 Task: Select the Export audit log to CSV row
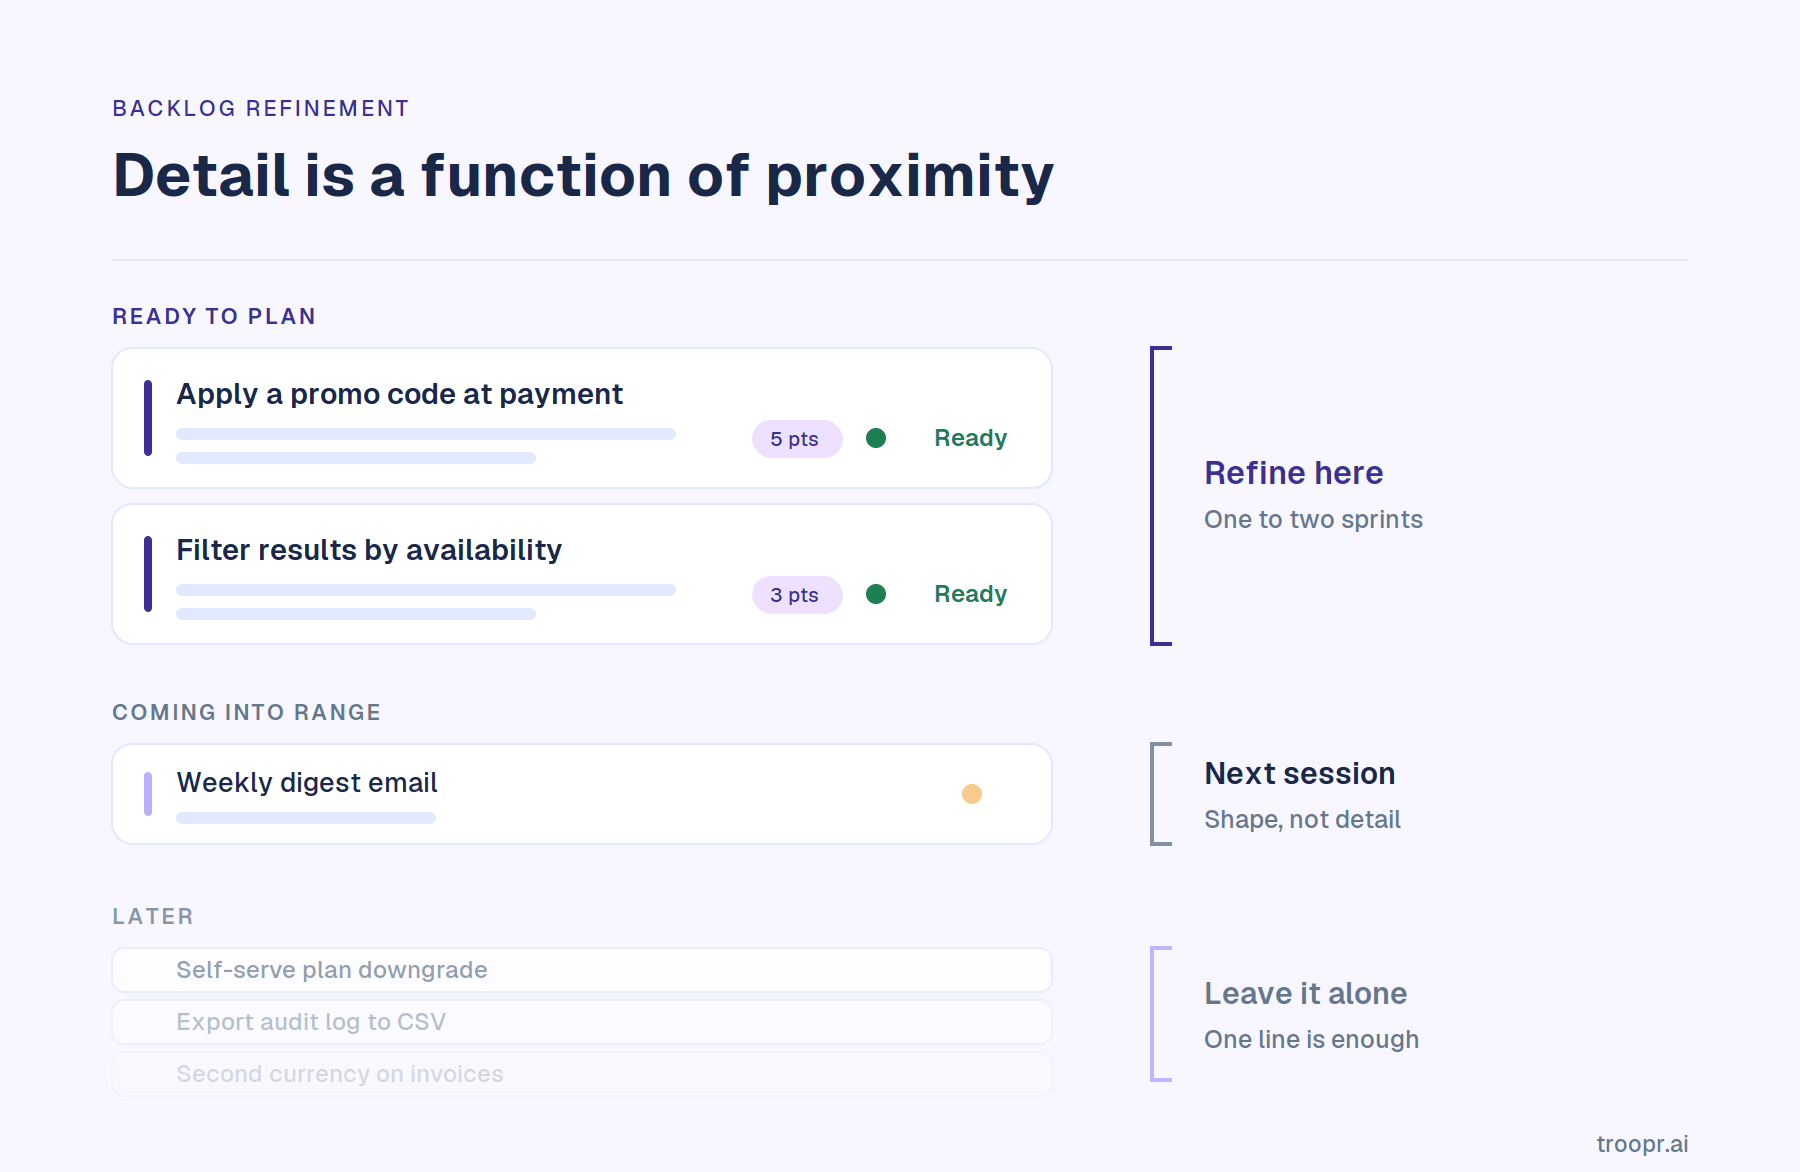pyautogui.click(x=582, y=1022)
